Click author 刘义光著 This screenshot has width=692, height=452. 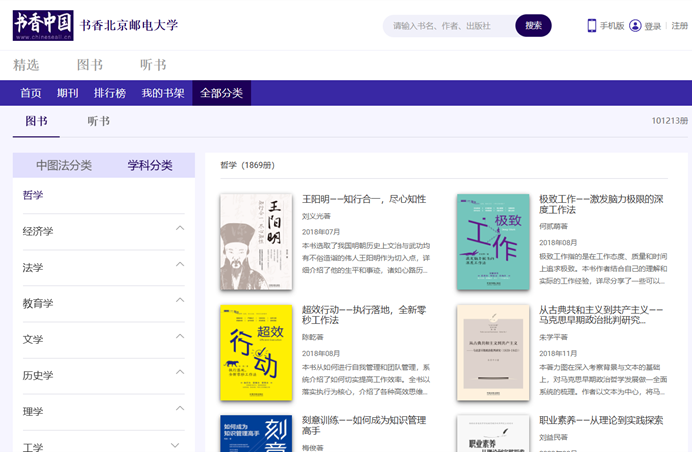click(316, 216)
